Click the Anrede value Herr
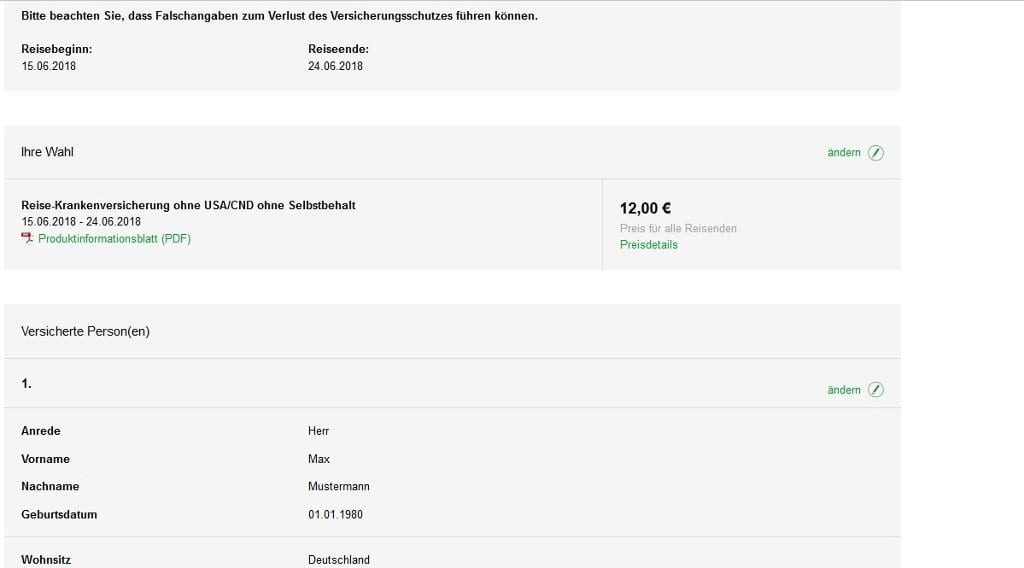Screen dimensions: 1024x568 click(318, 431)
